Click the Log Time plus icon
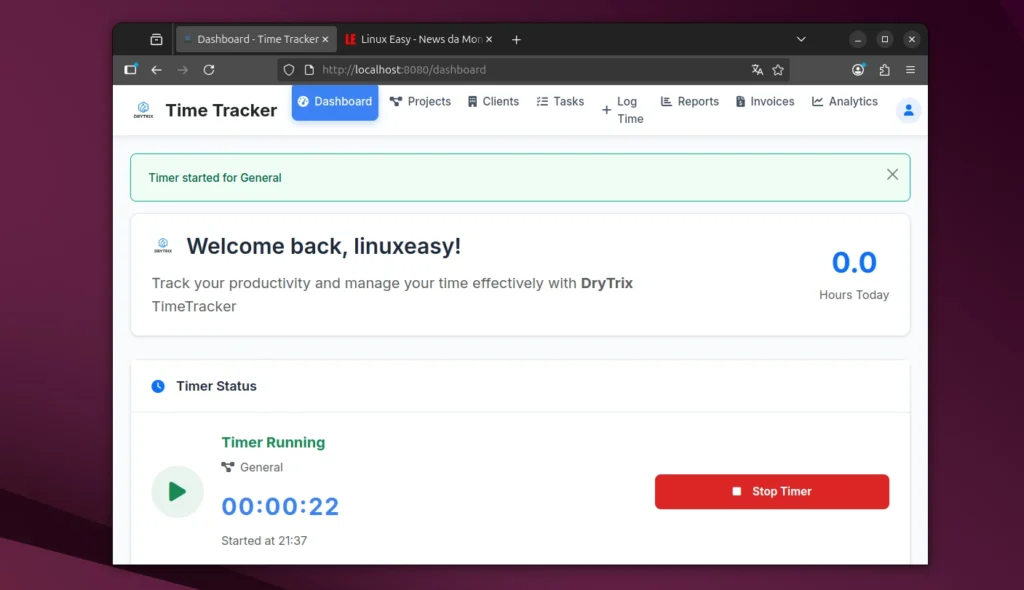1024x590 pixels. coord(608,109)
